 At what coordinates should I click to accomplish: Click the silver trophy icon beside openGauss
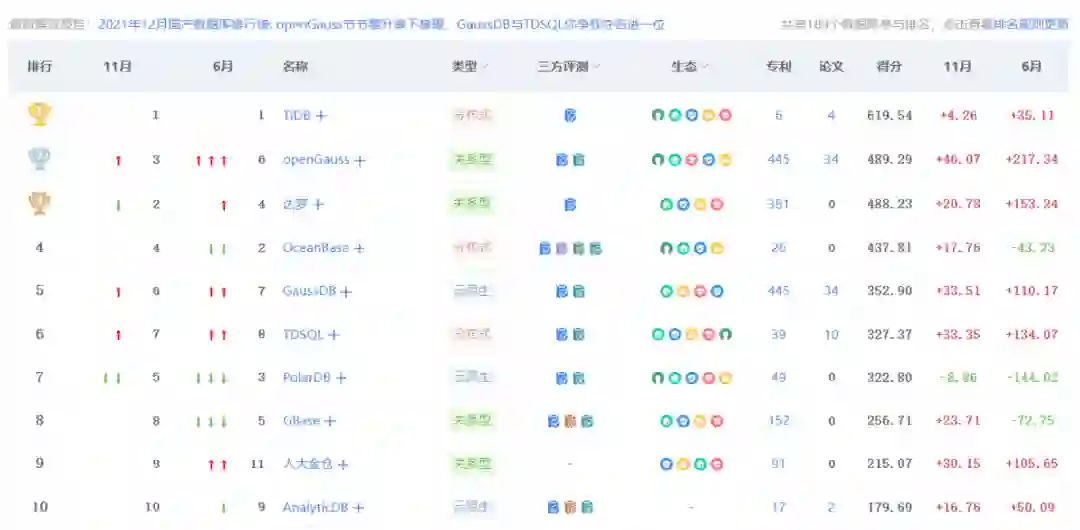[39, 159]
